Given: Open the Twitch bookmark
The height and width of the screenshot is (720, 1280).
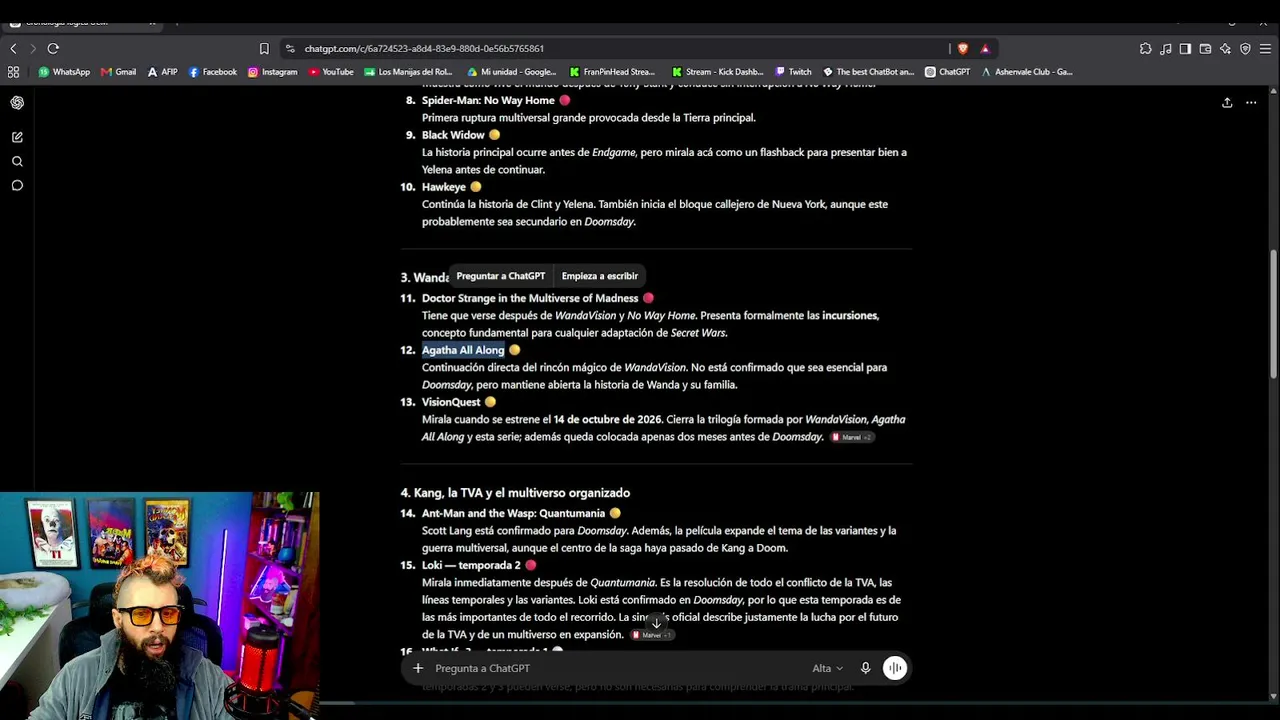Looking at the screenshot, I should coord(794,72).
